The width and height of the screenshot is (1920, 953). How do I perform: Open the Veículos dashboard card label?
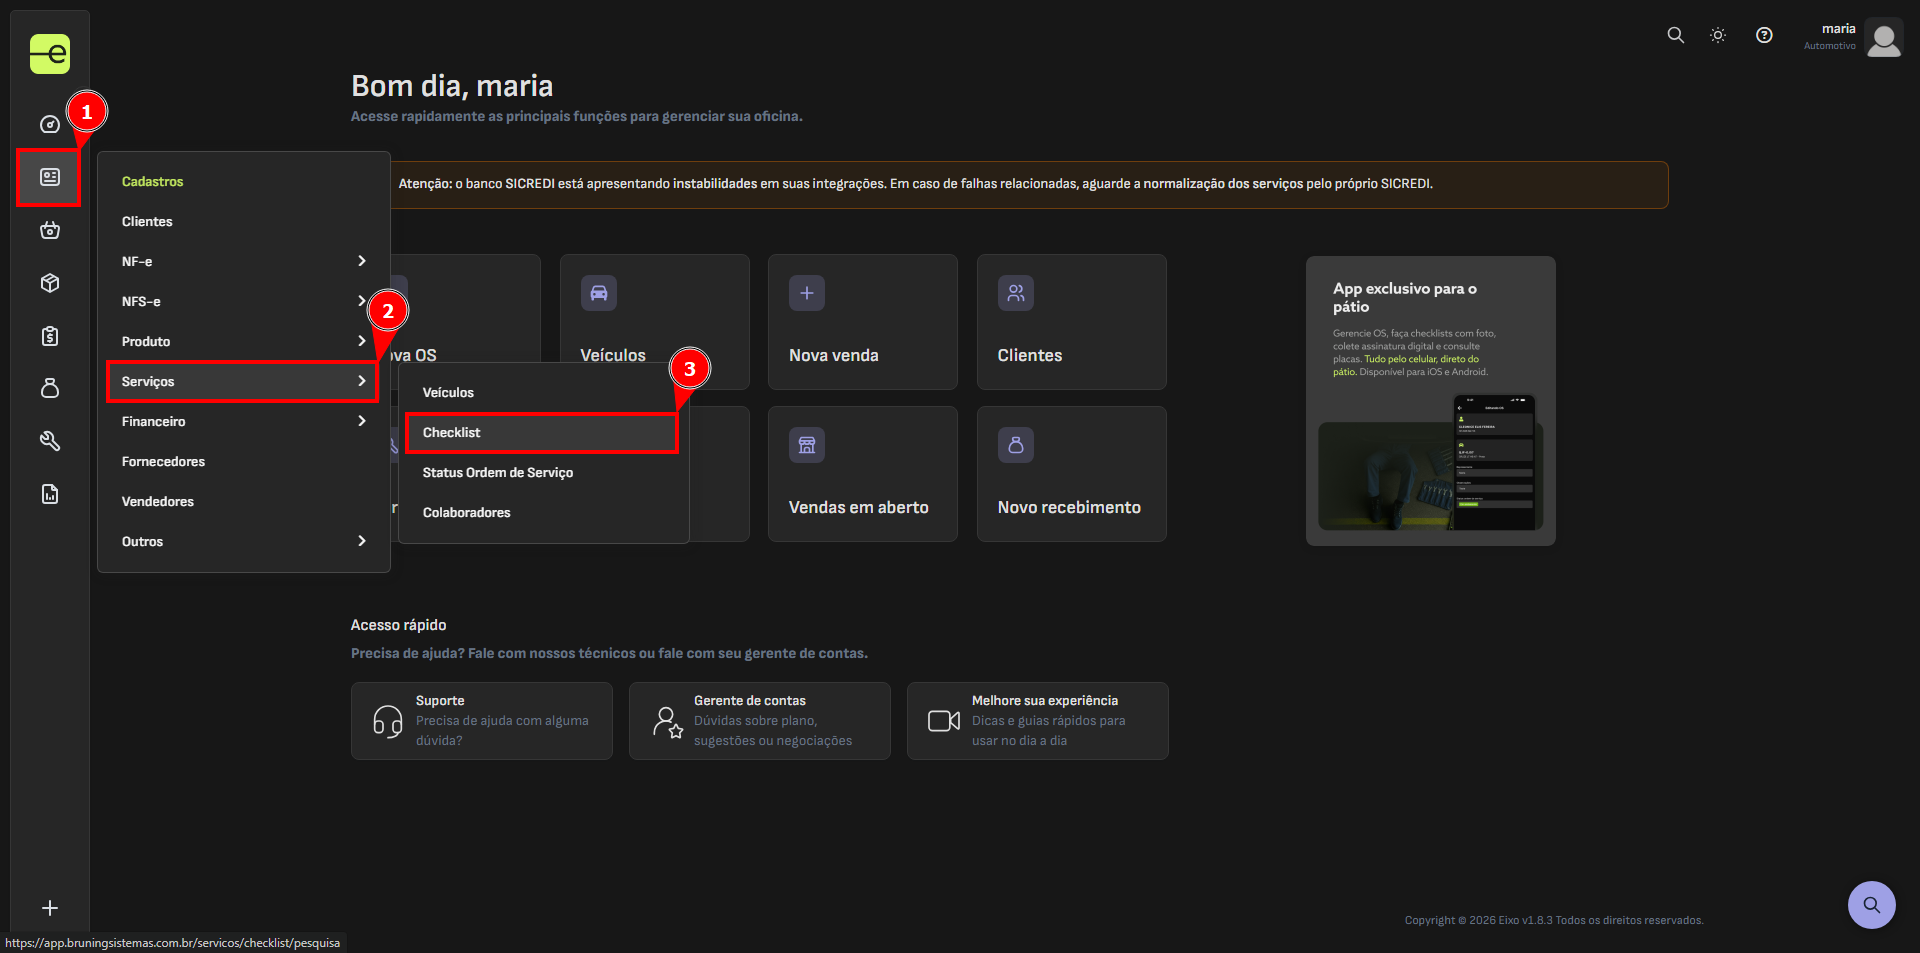click(x=613, y=356)
